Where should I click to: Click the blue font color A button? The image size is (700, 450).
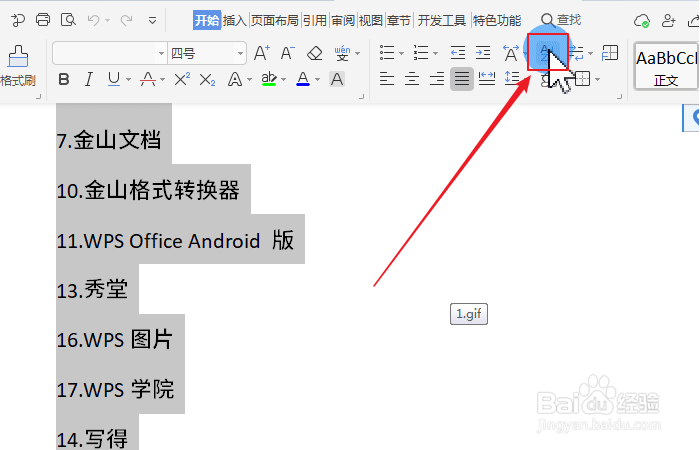(x=303, y=79)
